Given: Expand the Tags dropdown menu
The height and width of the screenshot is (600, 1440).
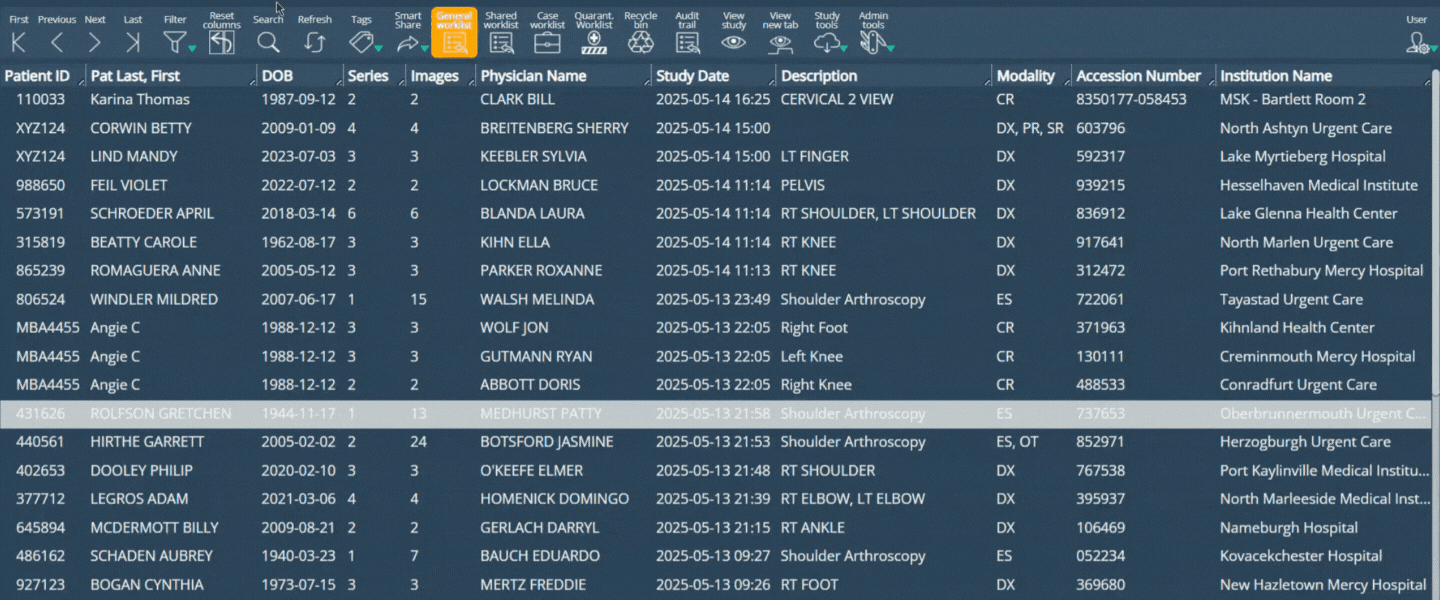Looking at the screenshot, I should 379,48.
